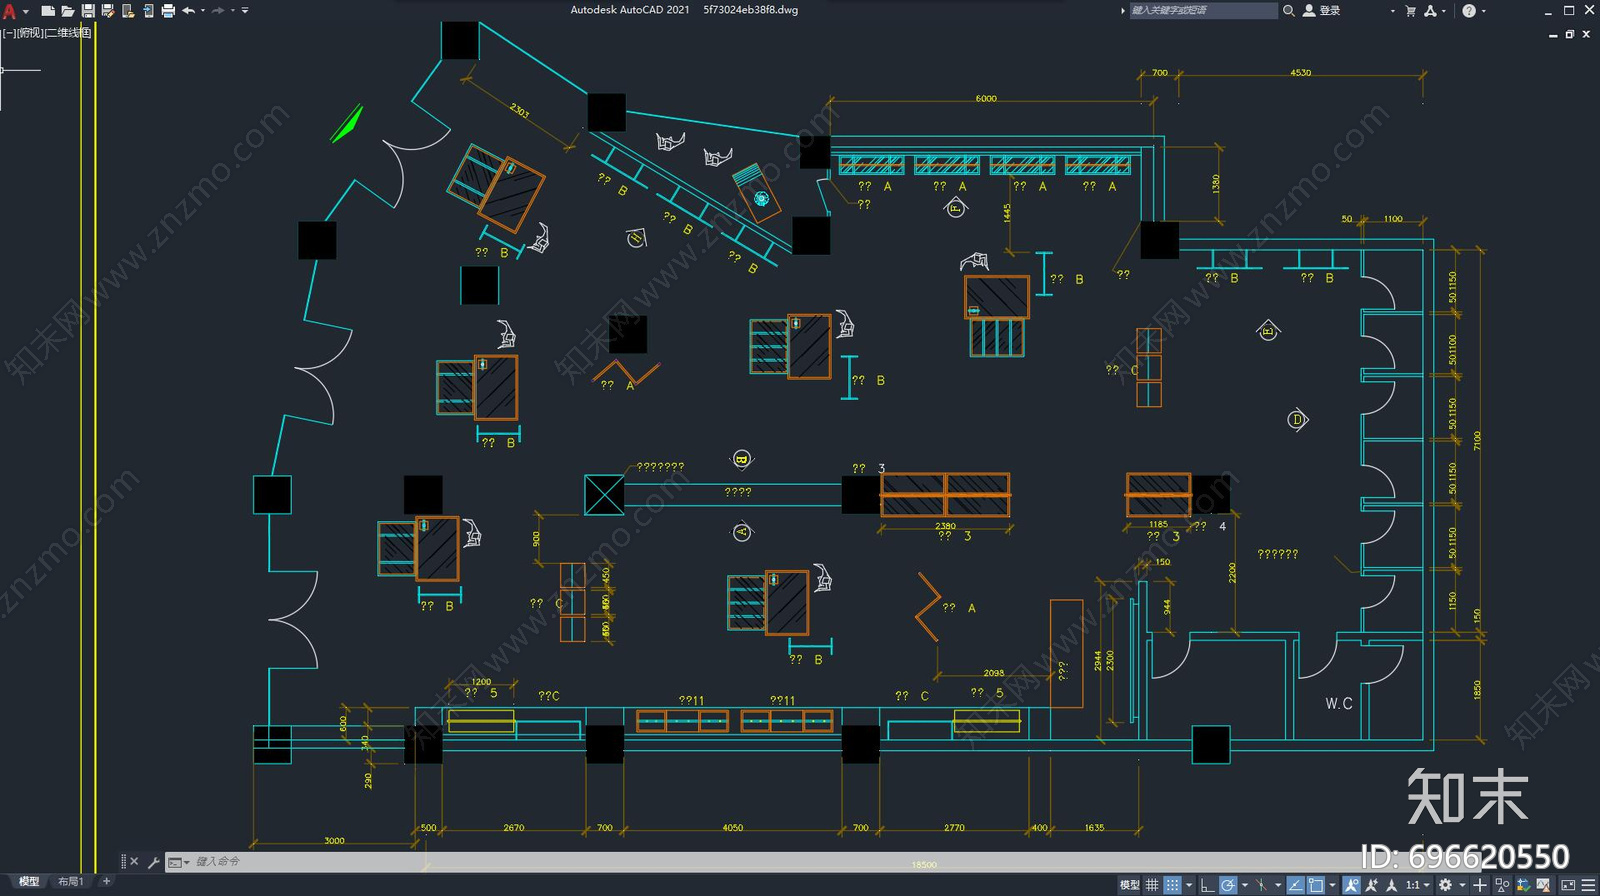Click the search magnifier icon
The height and width of the screenshot is (896, 1600).
click(x=1289, y=11)
